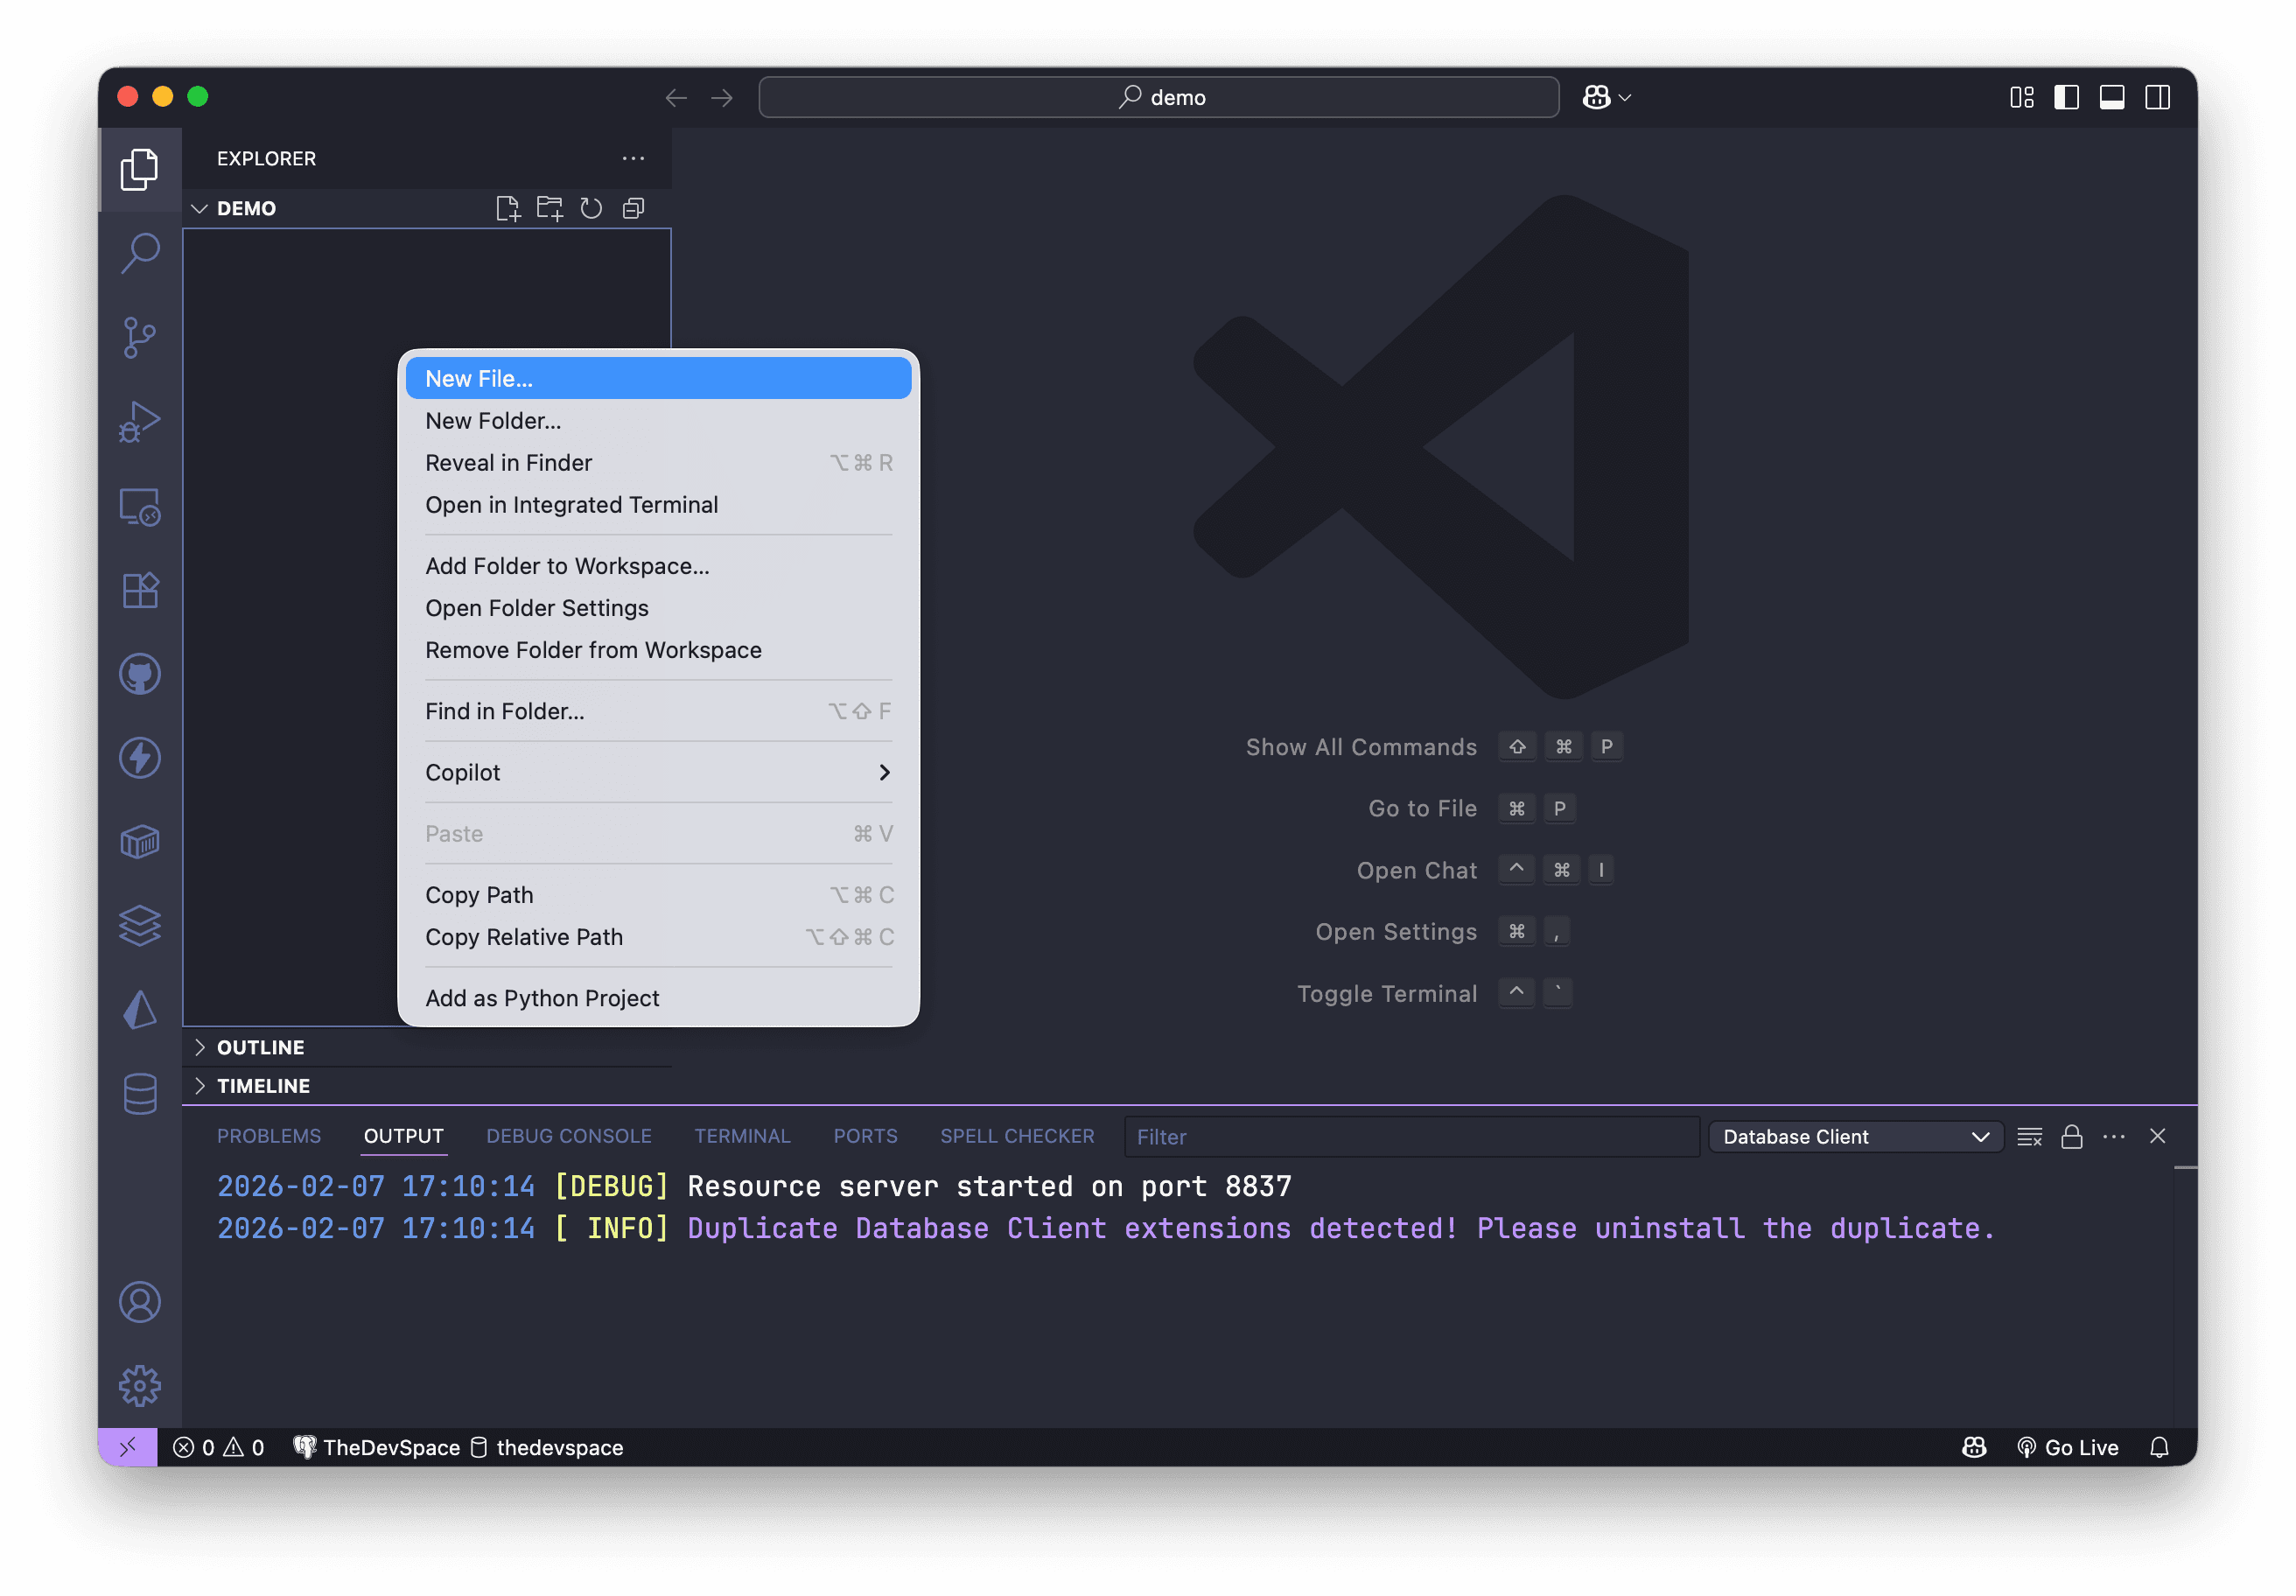This screenshot has height=1596, width=2296.
Task: Click the Go Live status bar button
Action: (x=2068, y=1447)
